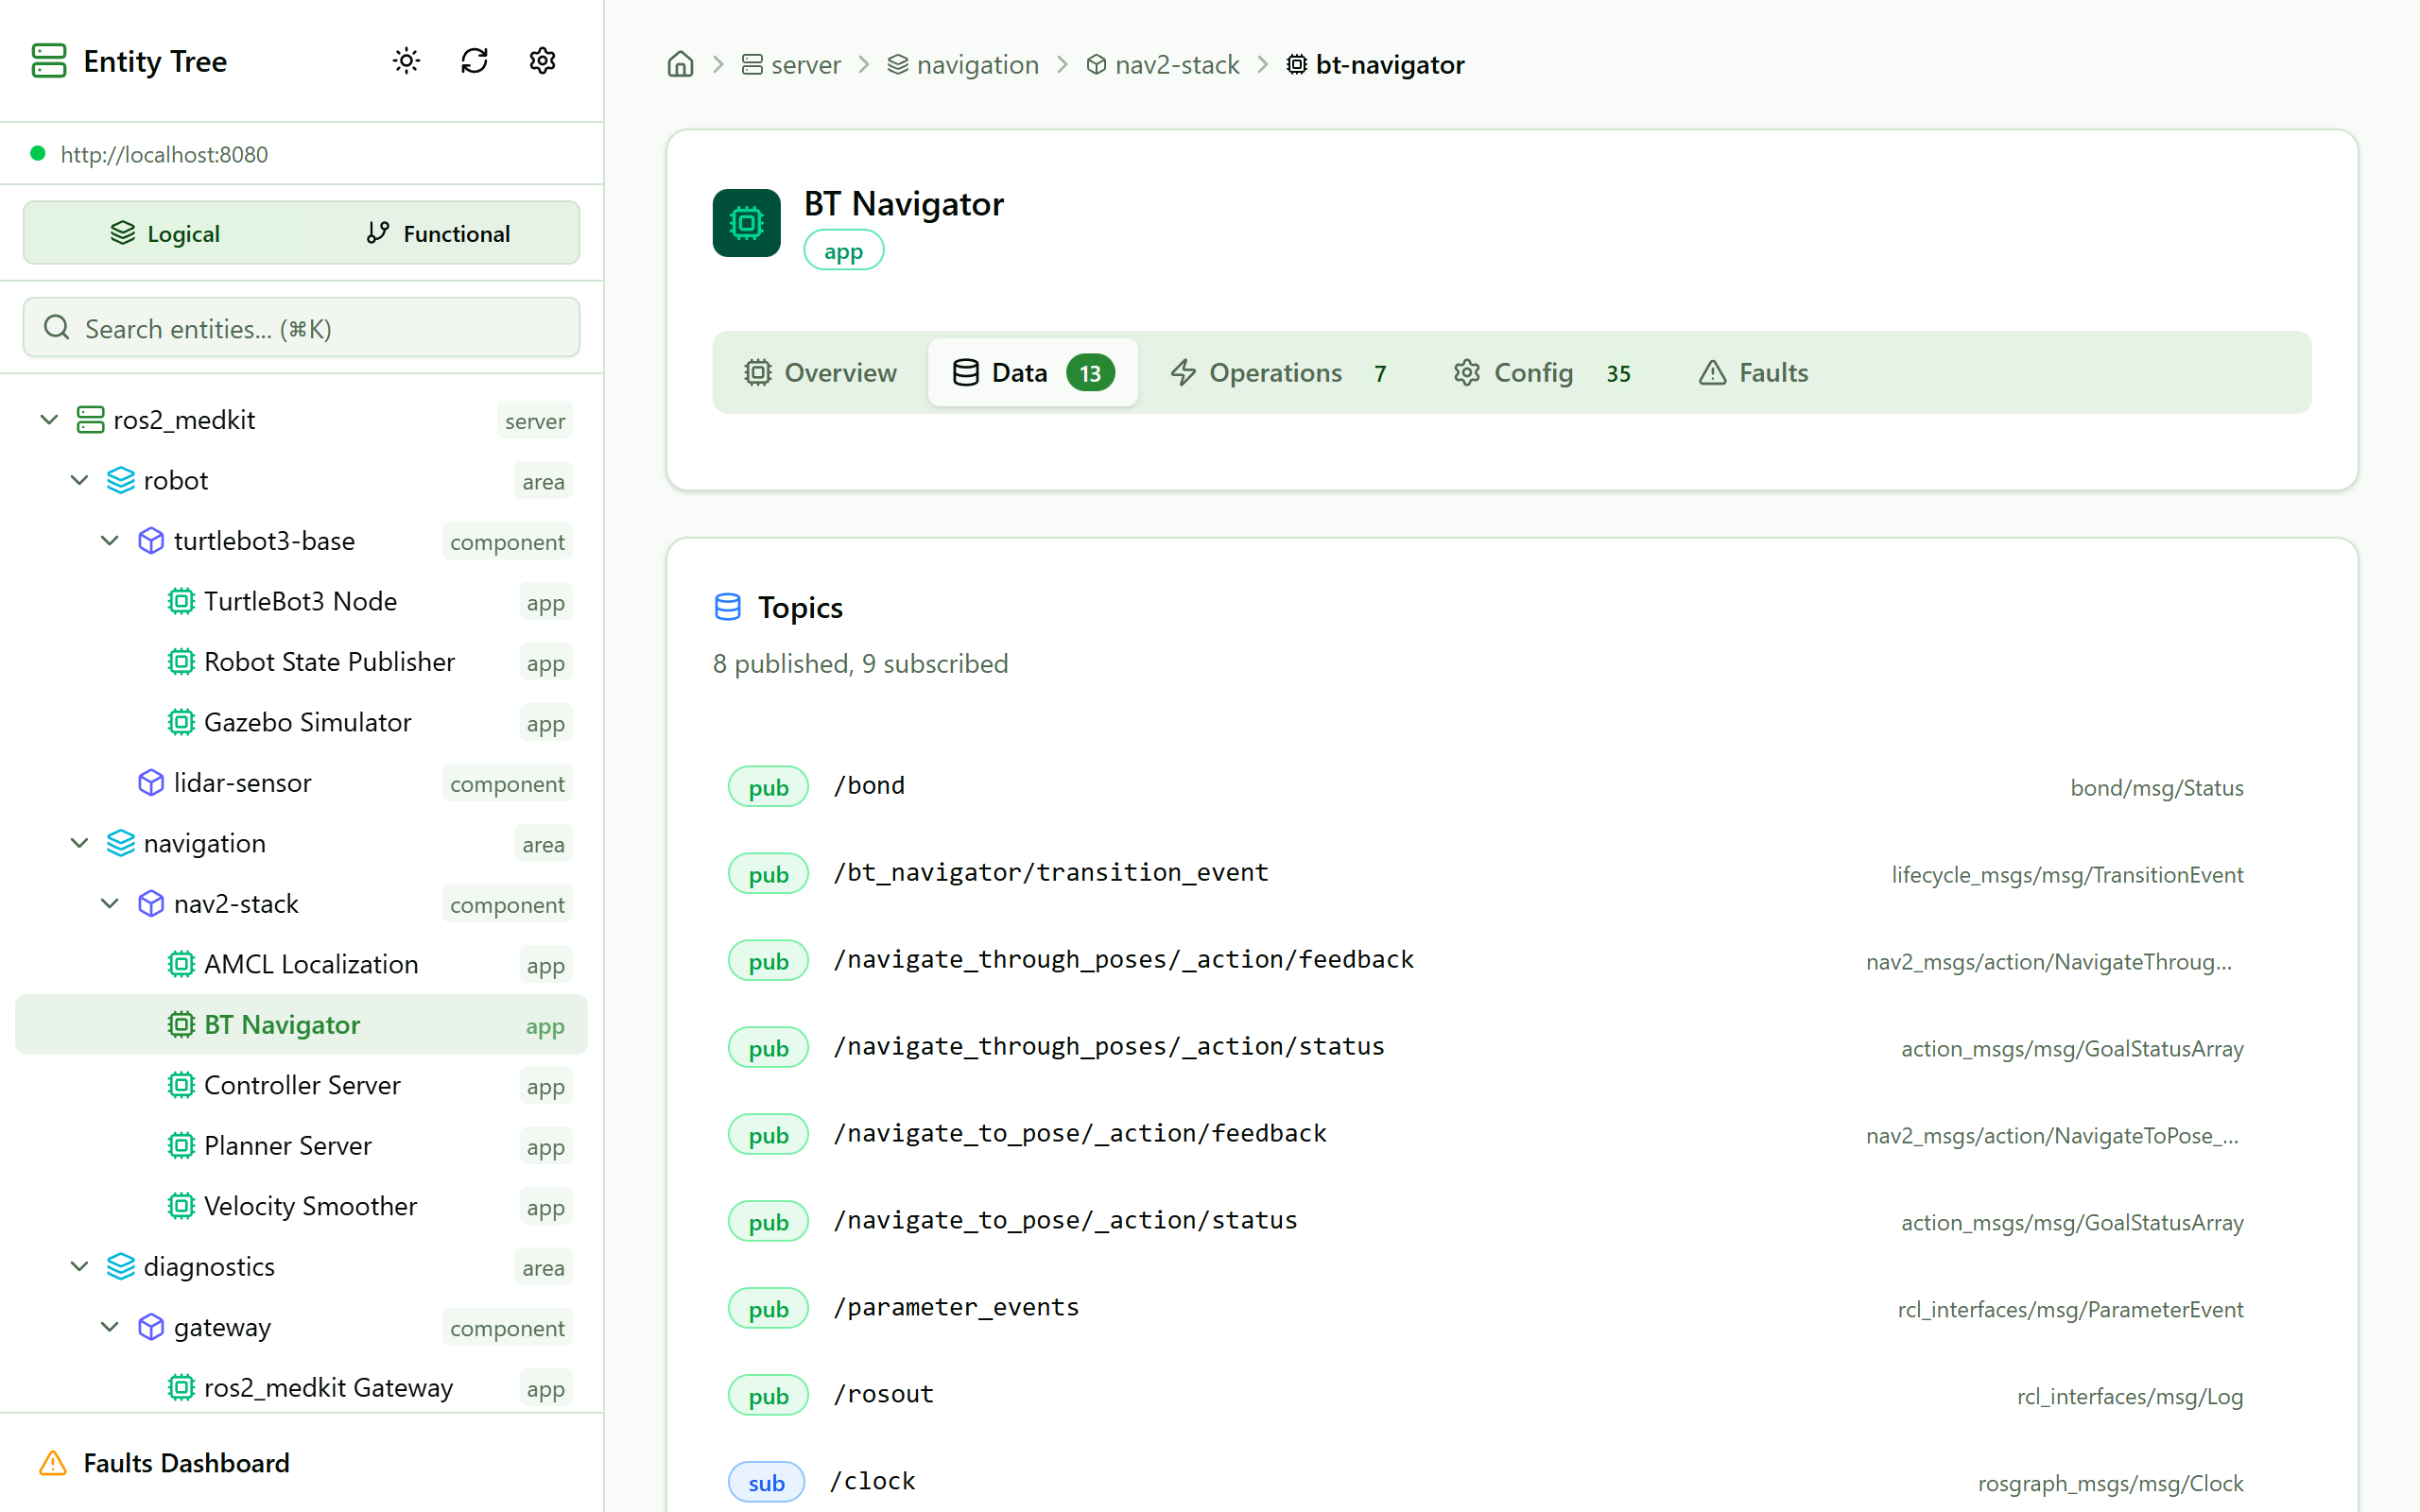Switch to Functional tree view
Viewport: 2420px width, 1512px height.
click(438, 233)
